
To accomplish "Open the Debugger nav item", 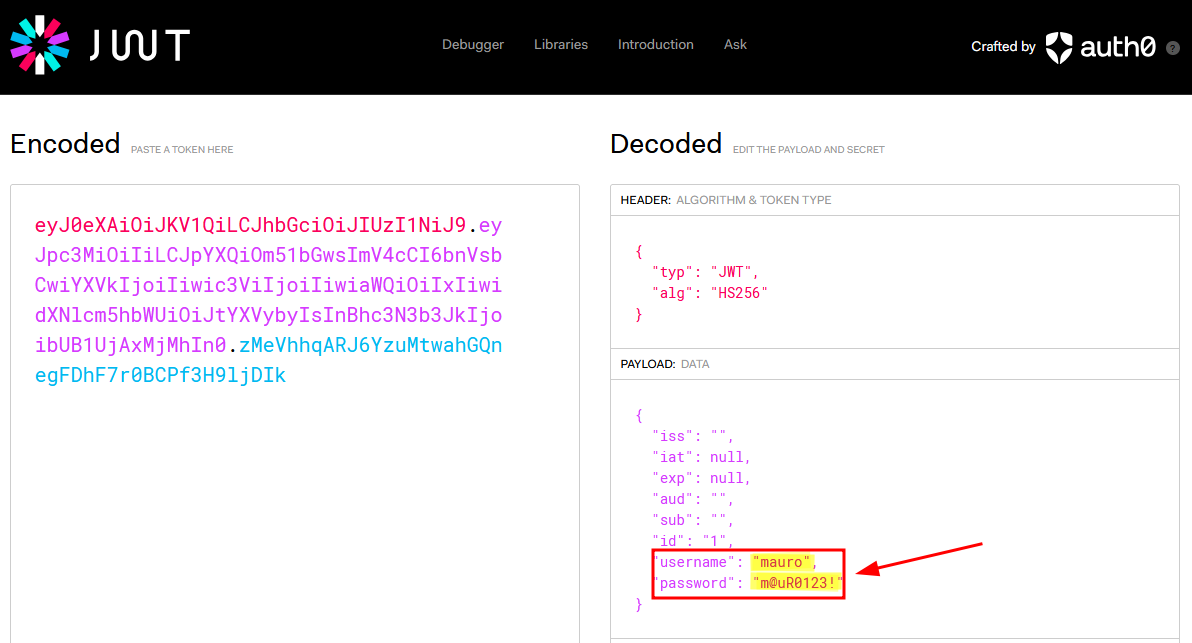I will coord(473,45).
